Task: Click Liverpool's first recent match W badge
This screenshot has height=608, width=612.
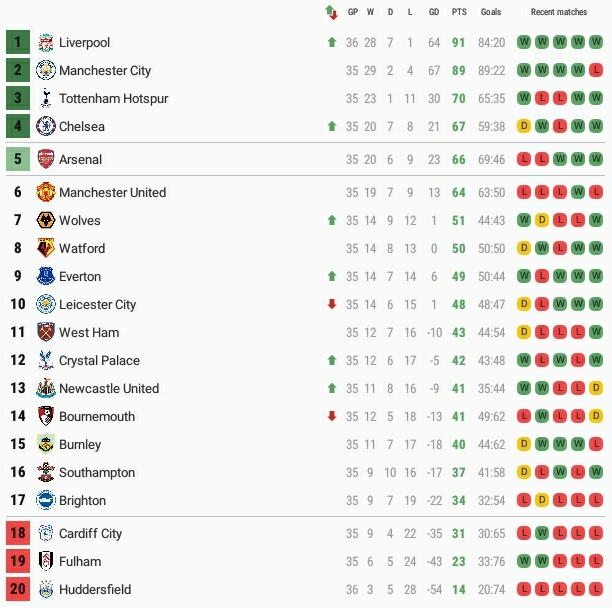Action: coord(524,42)
